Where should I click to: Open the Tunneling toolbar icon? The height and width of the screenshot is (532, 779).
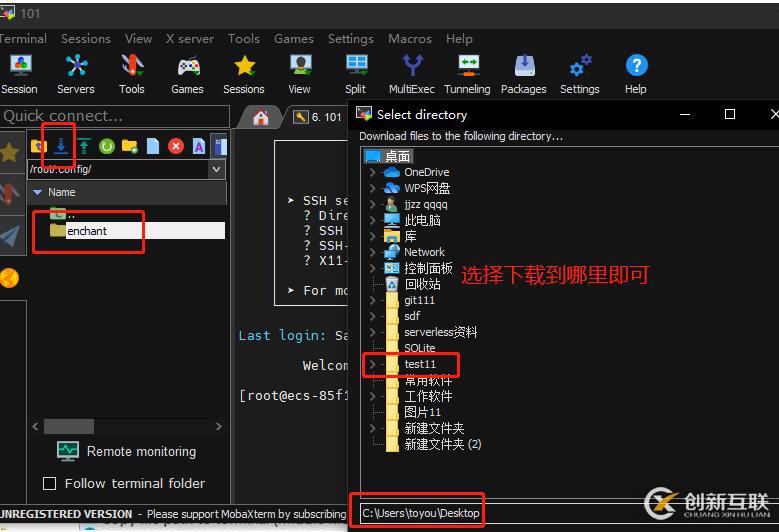[x=467, y=75]
